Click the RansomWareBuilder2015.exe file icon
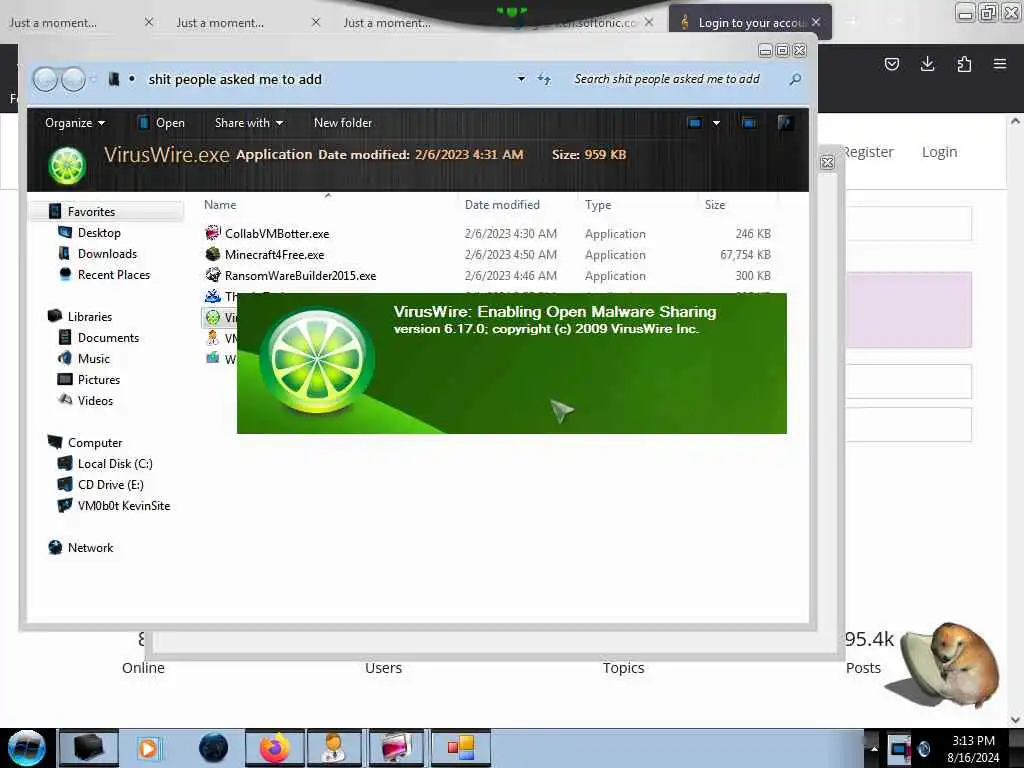The image size is (1024, 768). (x=213, y=275)
